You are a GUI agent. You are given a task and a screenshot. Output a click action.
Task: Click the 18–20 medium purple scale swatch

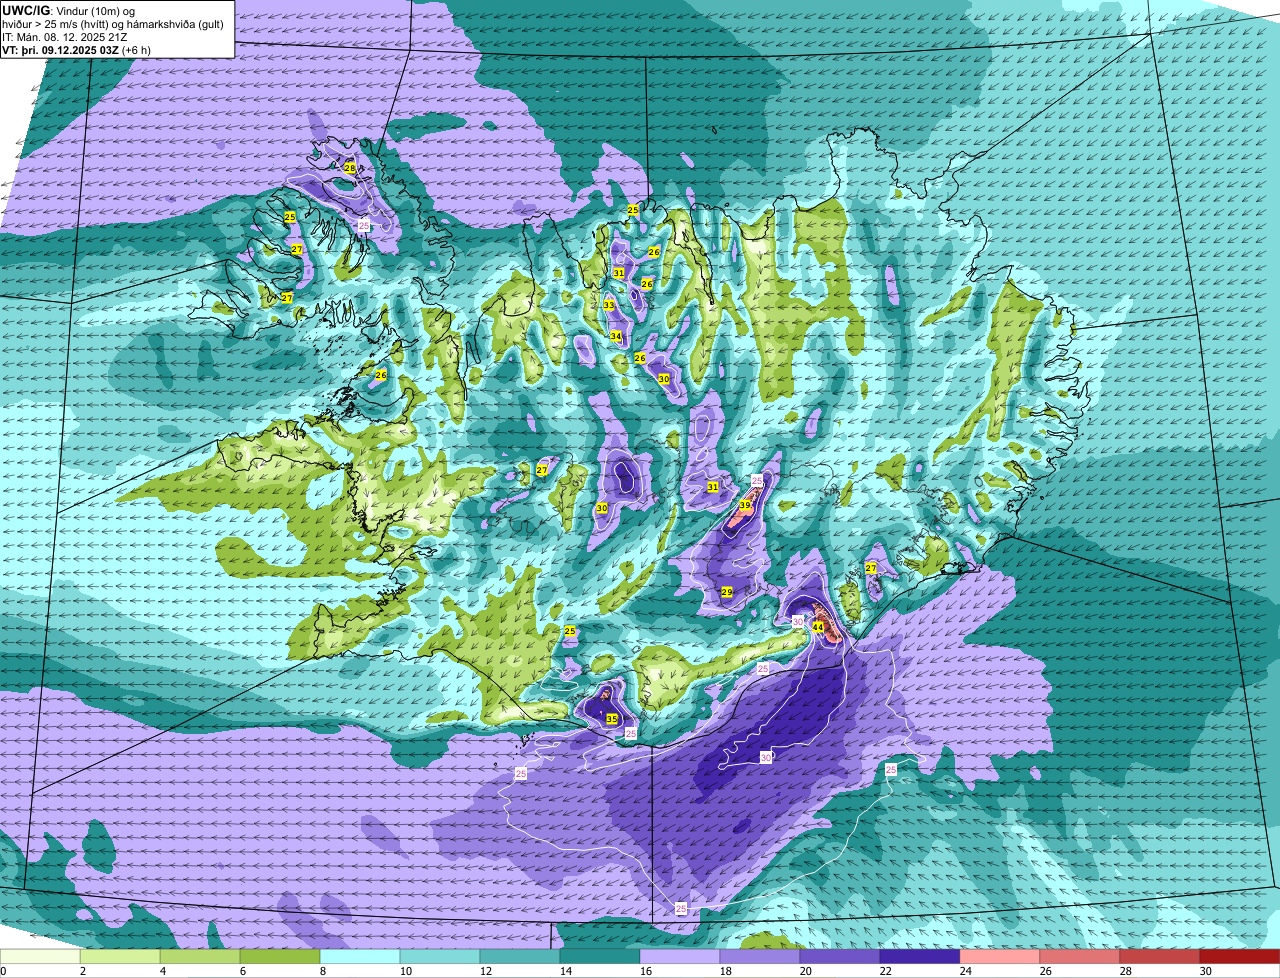pos(760,957)
